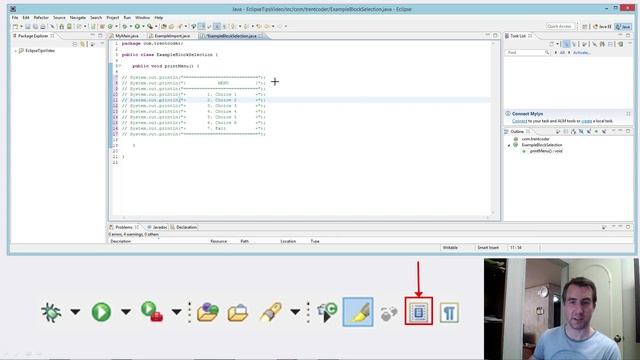The width and height of the screenshot is (640, 360).
Task: Minimize the Package Explorer view
Action: click(x=93, y=36)
